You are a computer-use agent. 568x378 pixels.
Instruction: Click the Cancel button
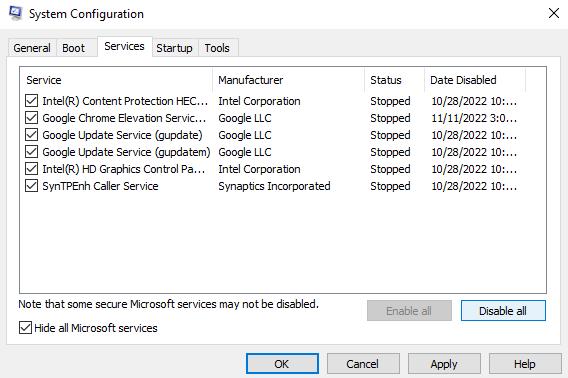pyautogui.click(x=363, y=364)
